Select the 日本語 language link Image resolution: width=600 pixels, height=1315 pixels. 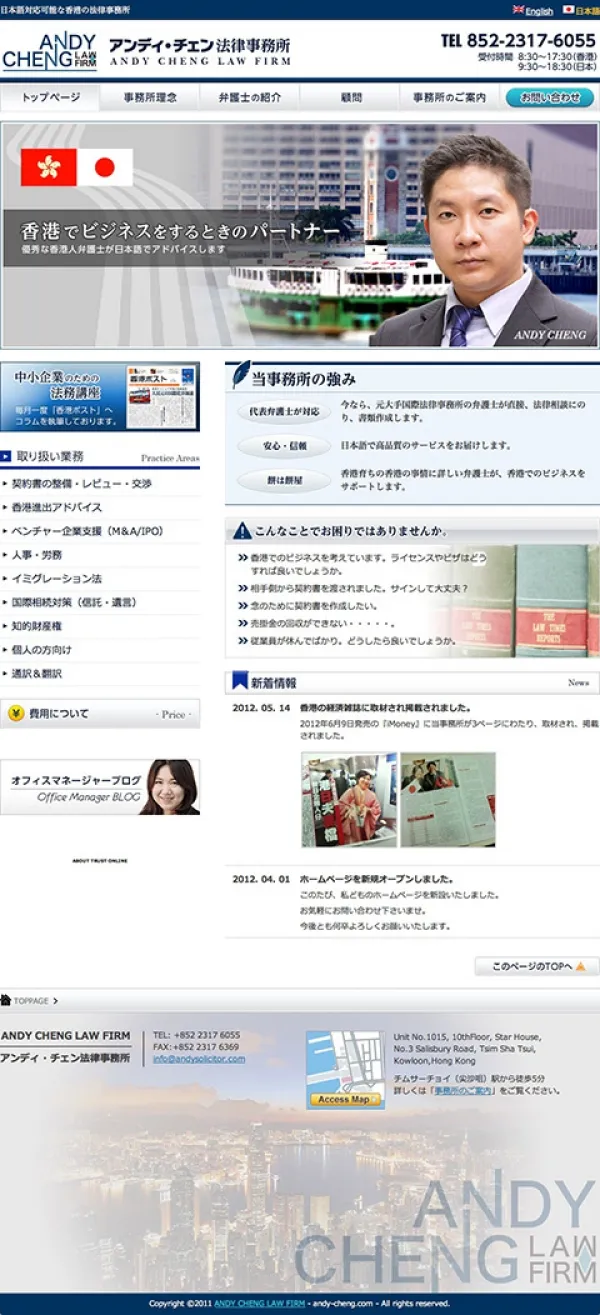(x=581, y=11)
